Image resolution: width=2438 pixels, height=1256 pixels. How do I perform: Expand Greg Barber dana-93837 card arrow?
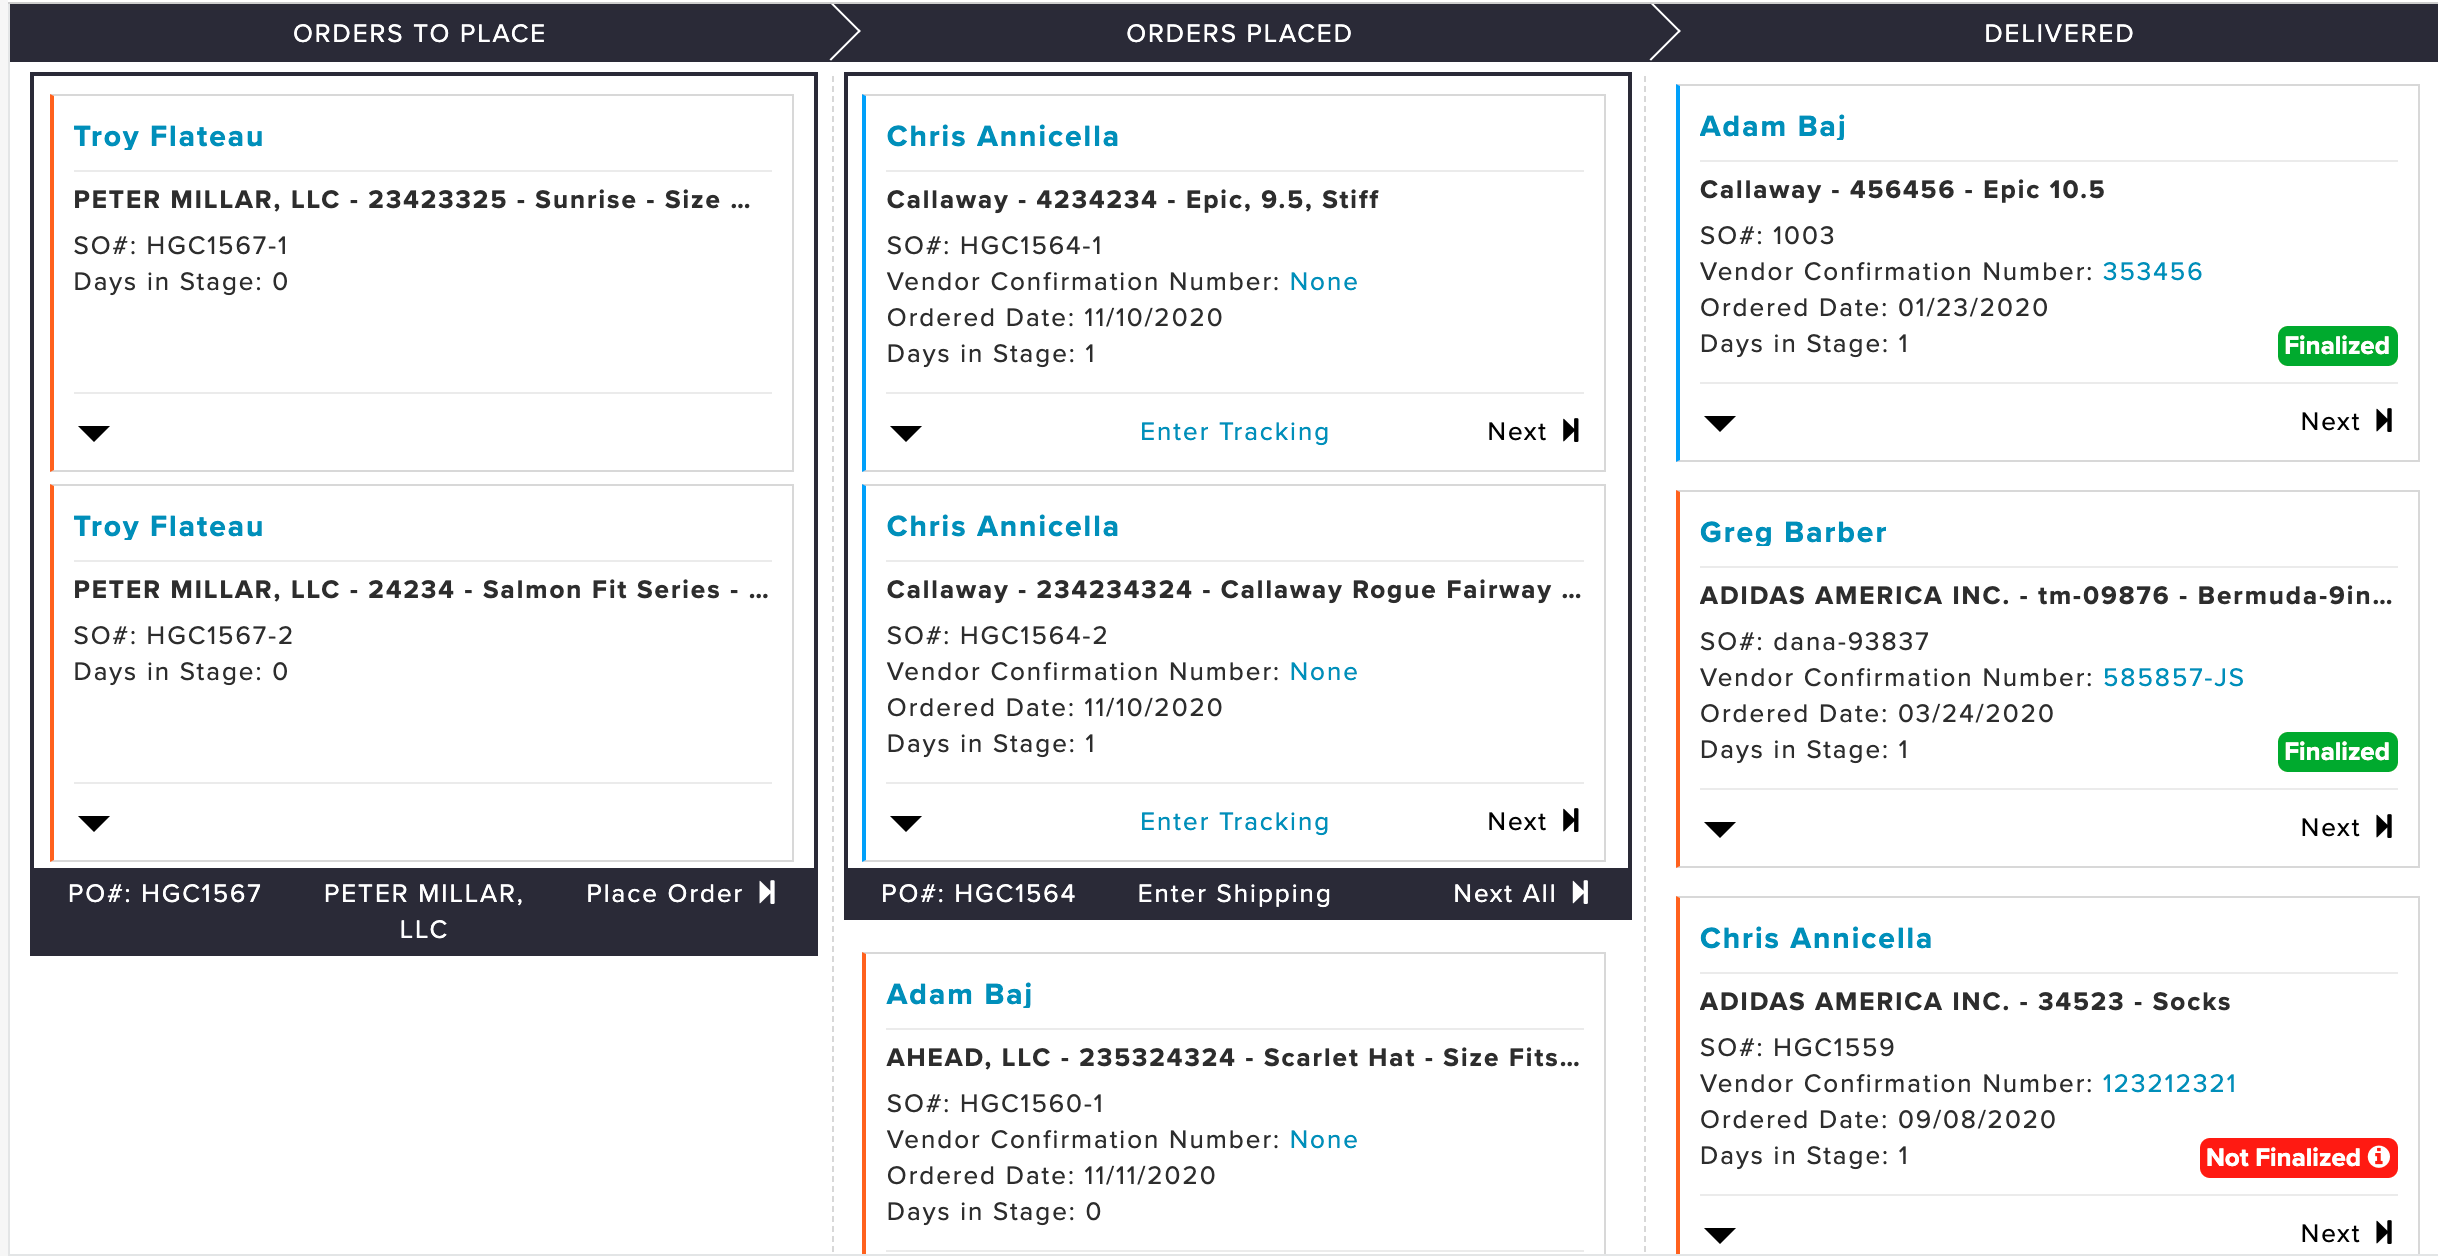click(x=1720, y=829)
